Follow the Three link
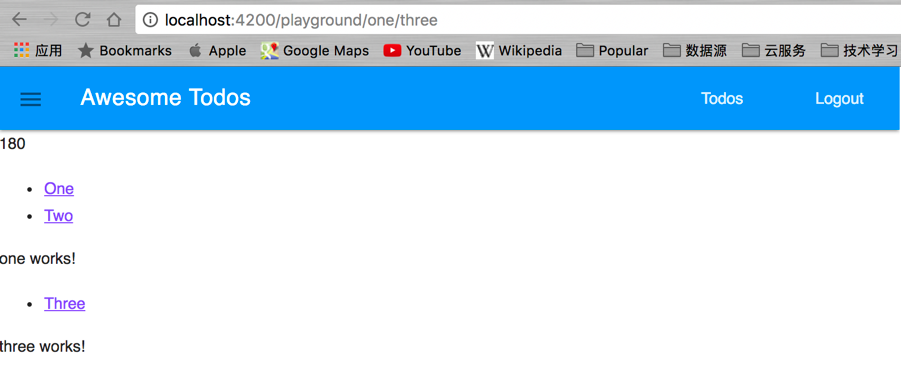The height and width of the screenshot is (370, 901). pyautogui.click(x=64, y=303)
